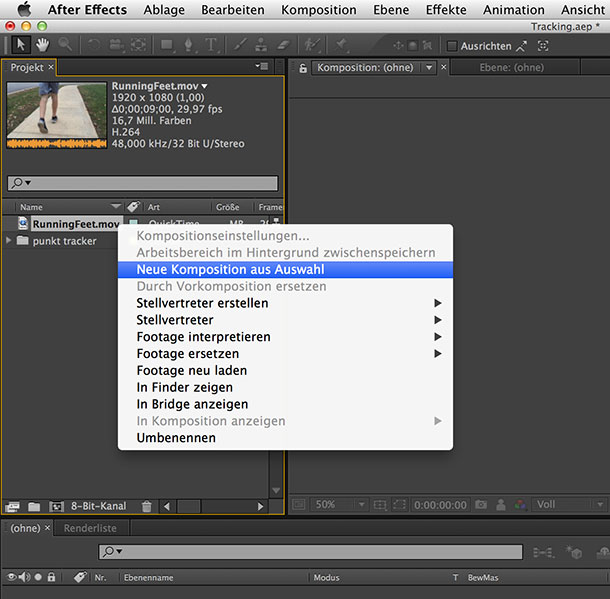Select the Projekt panel tab

27,67
